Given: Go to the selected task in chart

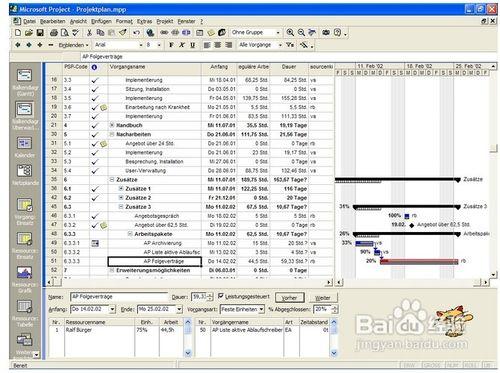Looking at the screenshot, I should [312, 33].
